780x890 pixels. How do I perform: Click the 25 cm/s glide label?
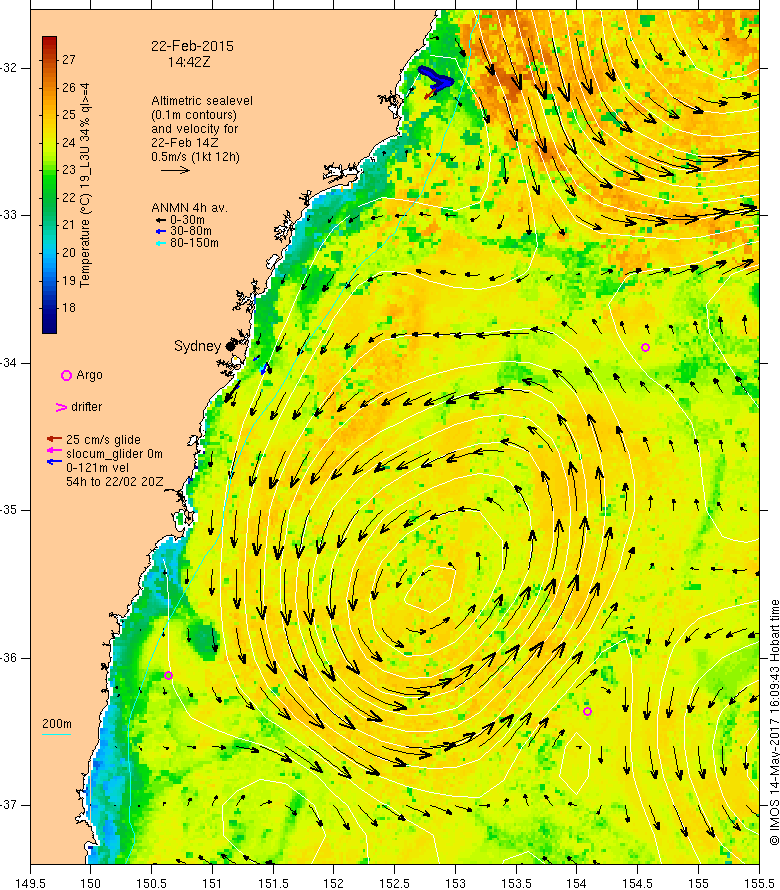pos(103,440)
